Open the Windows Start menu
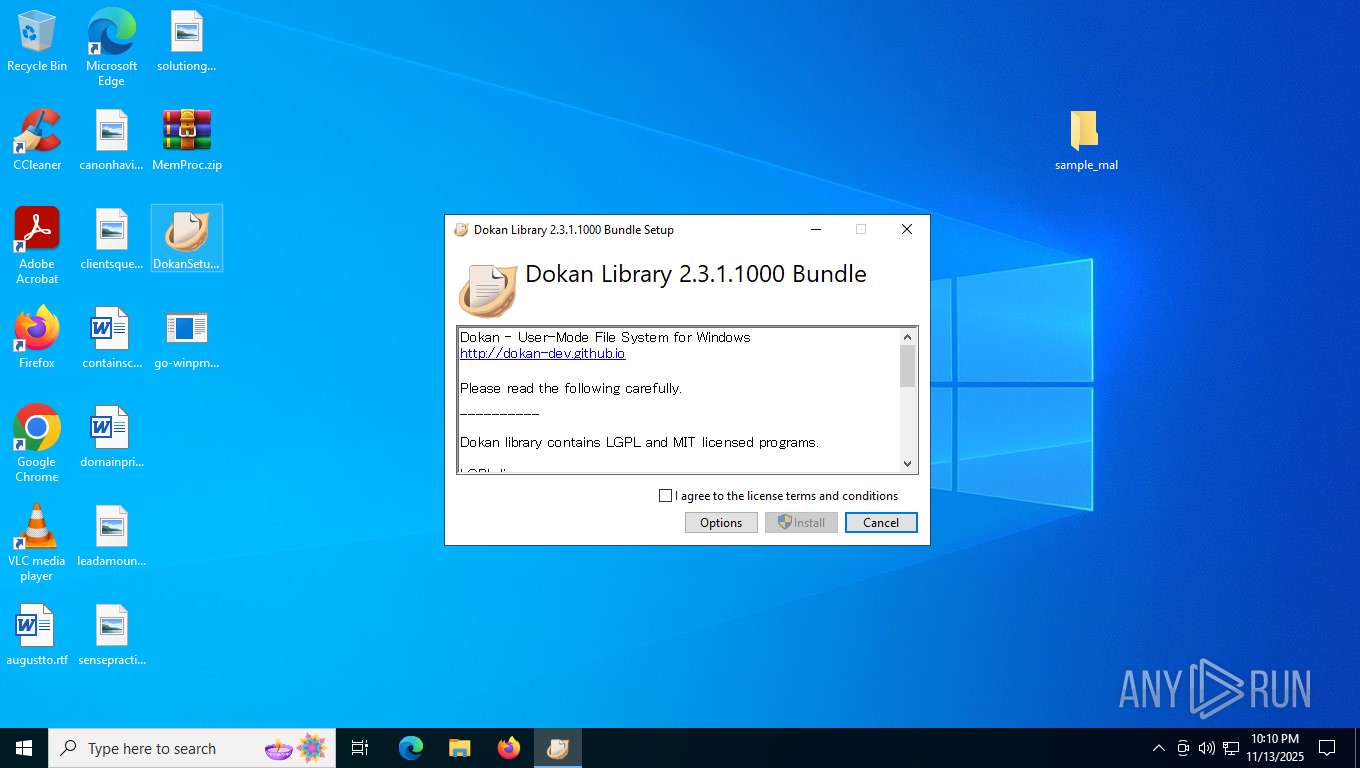This screenshot has height=768, width=1360. click(24, 748)
